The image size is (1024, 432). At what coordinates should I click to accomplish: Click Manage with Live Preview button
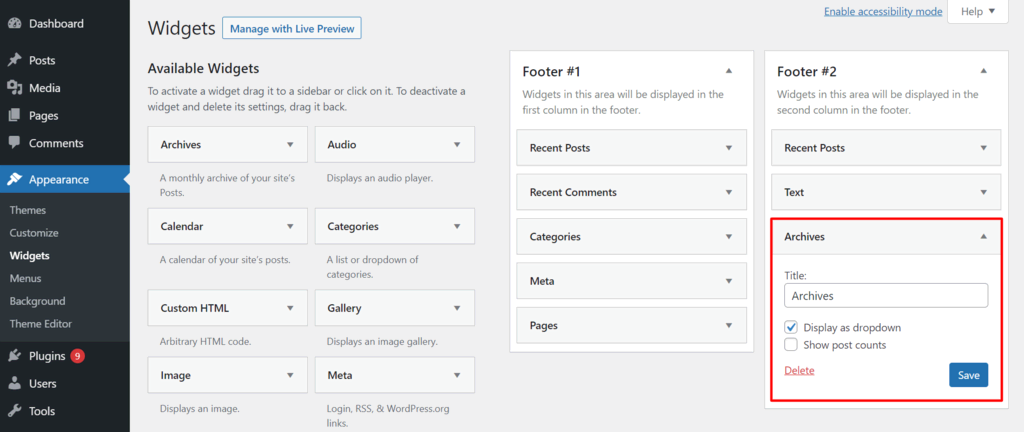coord(291,29)
